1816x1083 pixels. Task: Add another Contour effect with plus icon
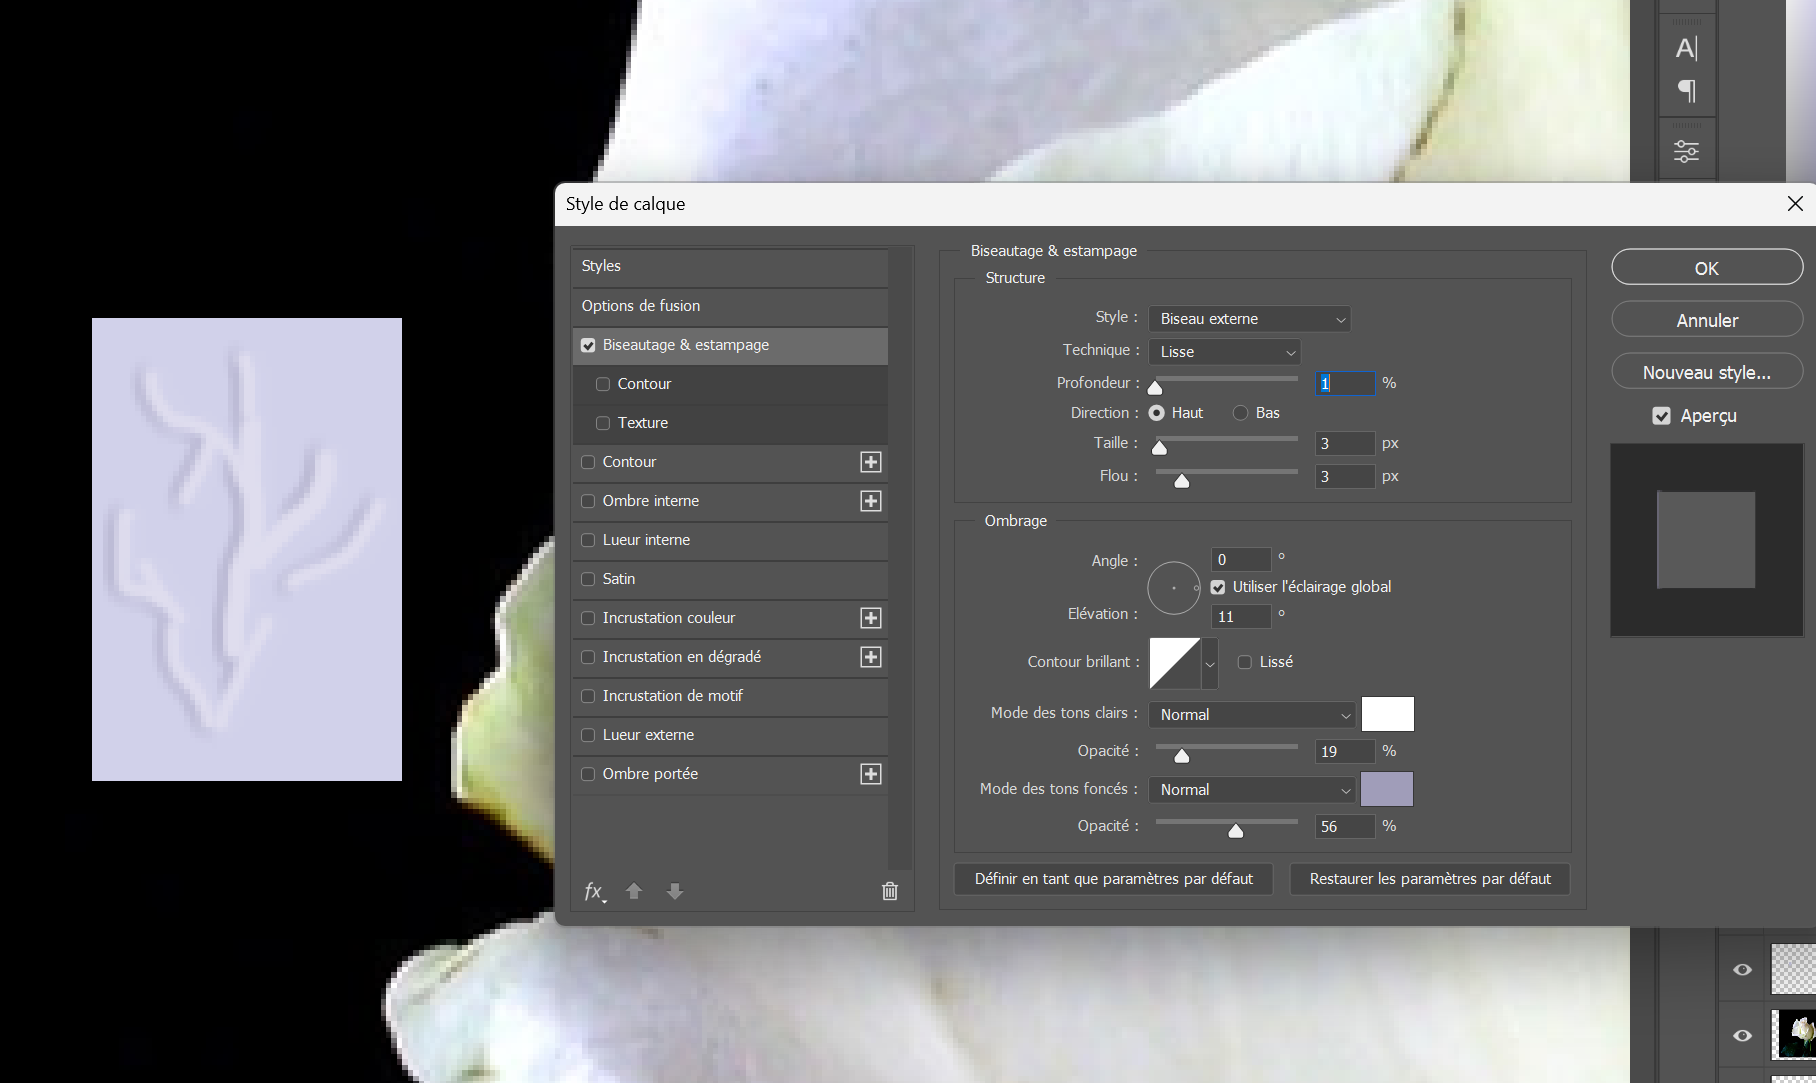[x=871, y=462]
